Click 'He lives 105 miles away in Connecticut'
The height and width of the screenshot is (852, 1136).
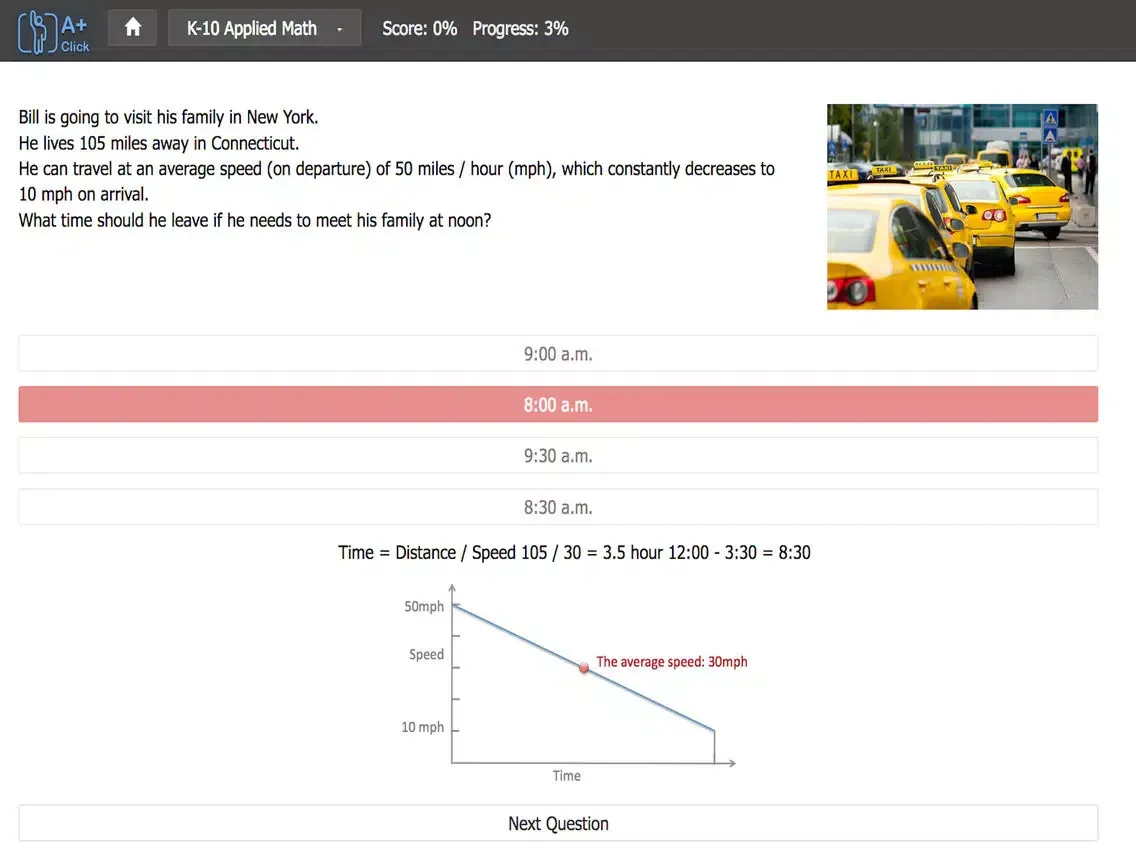tap(159, 143)
